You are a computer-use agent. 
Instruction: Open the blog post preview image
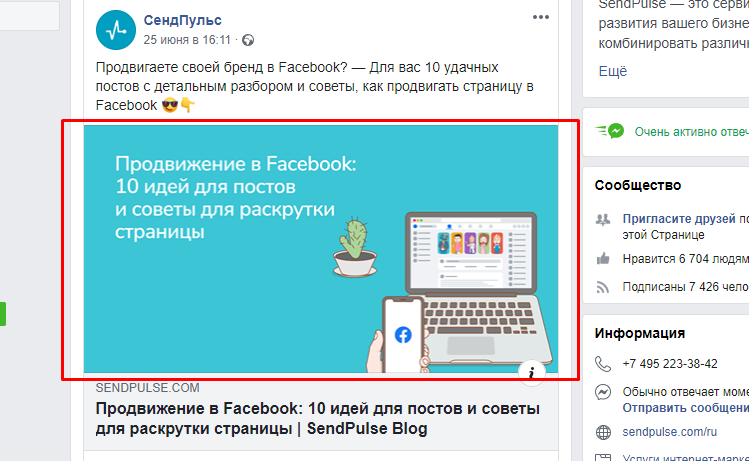321,249
